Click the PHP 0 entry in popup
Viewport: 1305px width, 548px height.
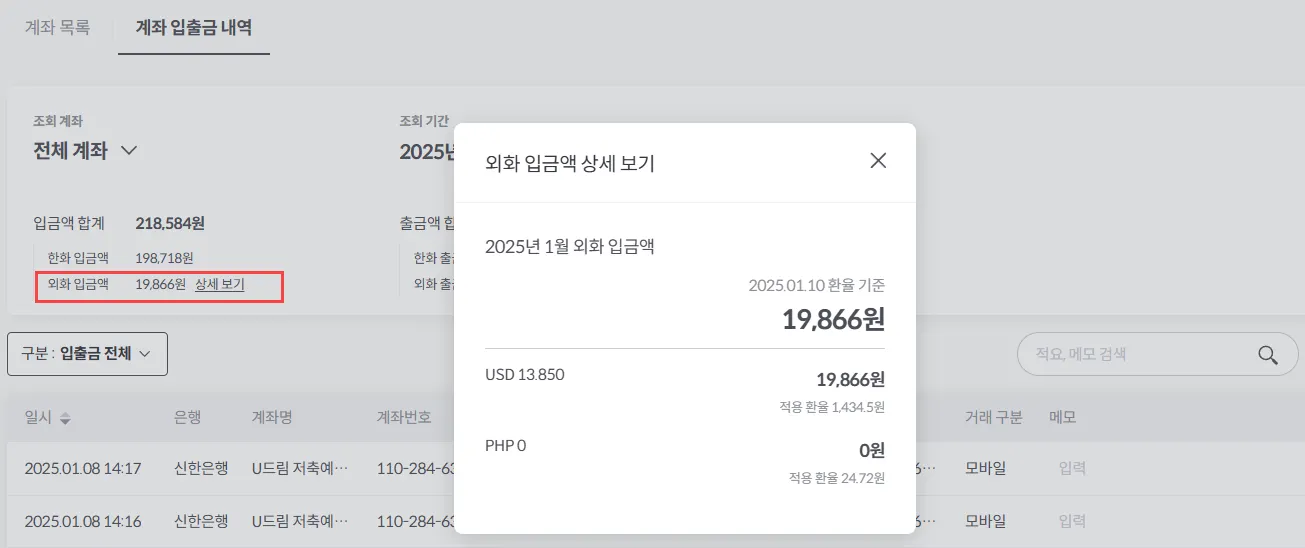505,445
